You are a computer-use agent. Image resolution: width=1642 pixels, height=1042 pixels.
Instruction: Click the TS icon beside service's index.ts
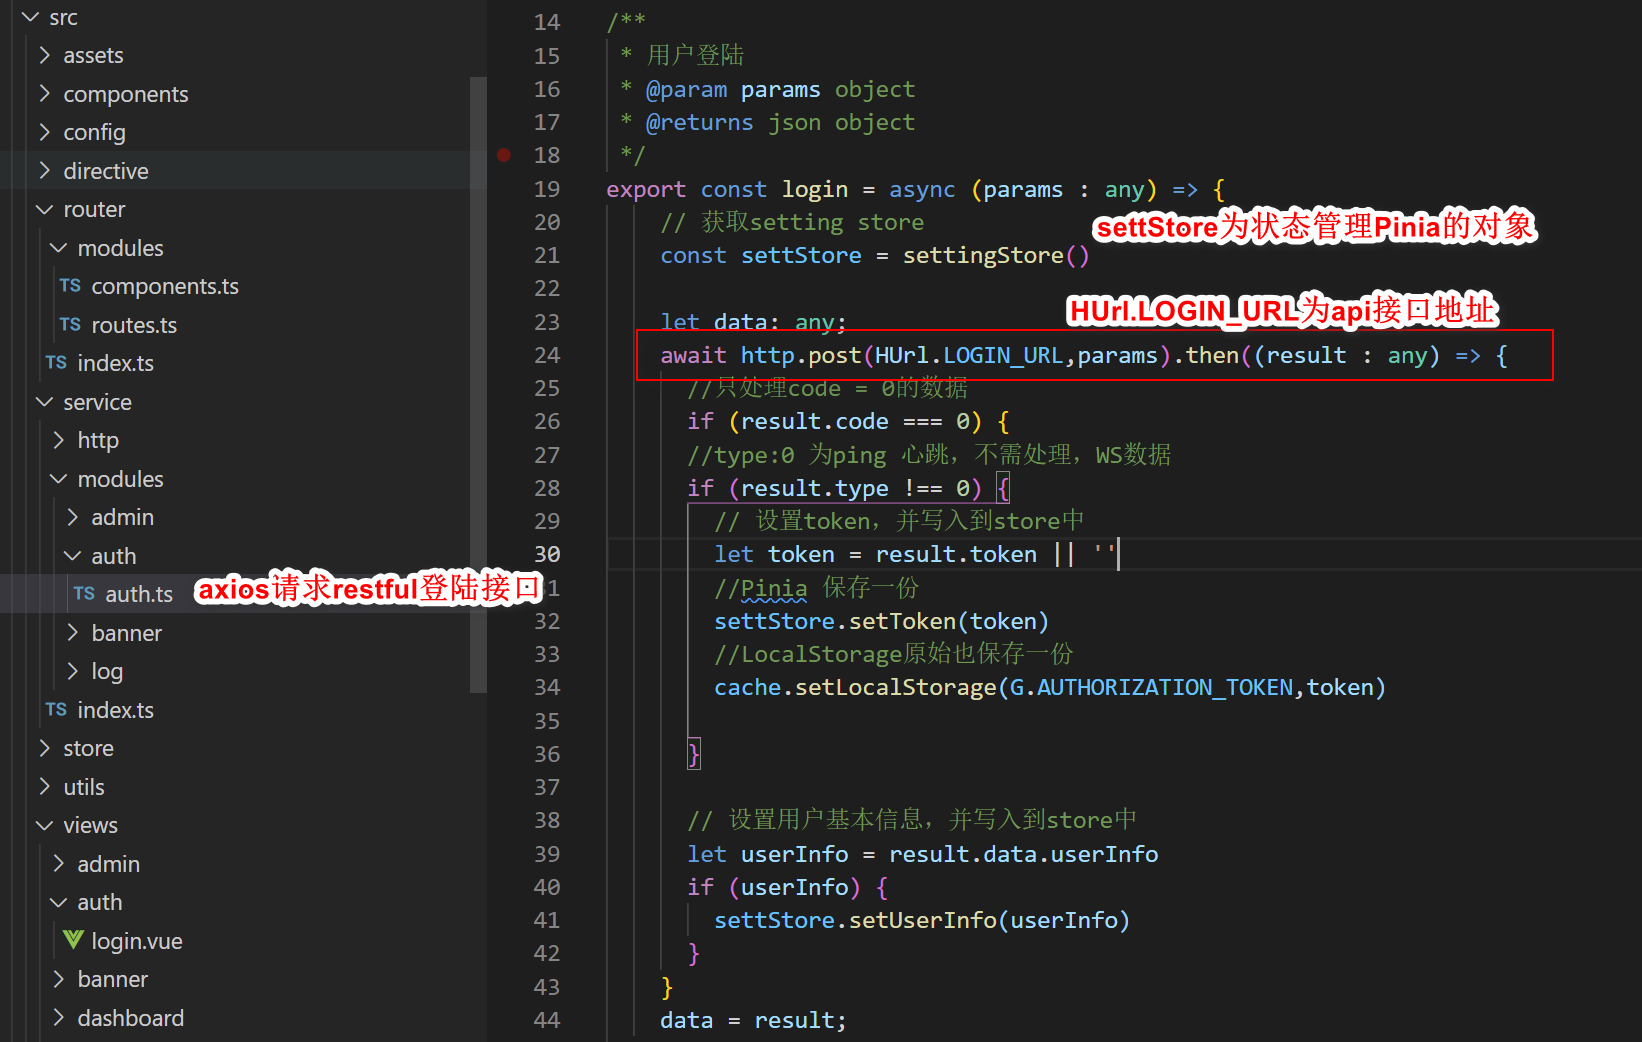[x=56, y=710]
